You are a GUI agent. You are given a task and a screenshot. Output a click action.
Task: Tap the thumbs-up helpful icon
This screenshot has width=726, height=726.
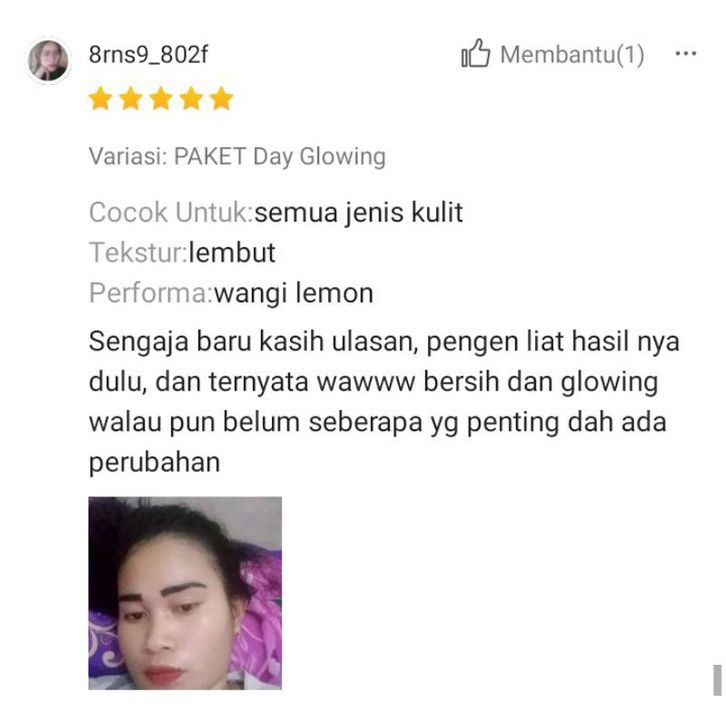pos(476,53)
